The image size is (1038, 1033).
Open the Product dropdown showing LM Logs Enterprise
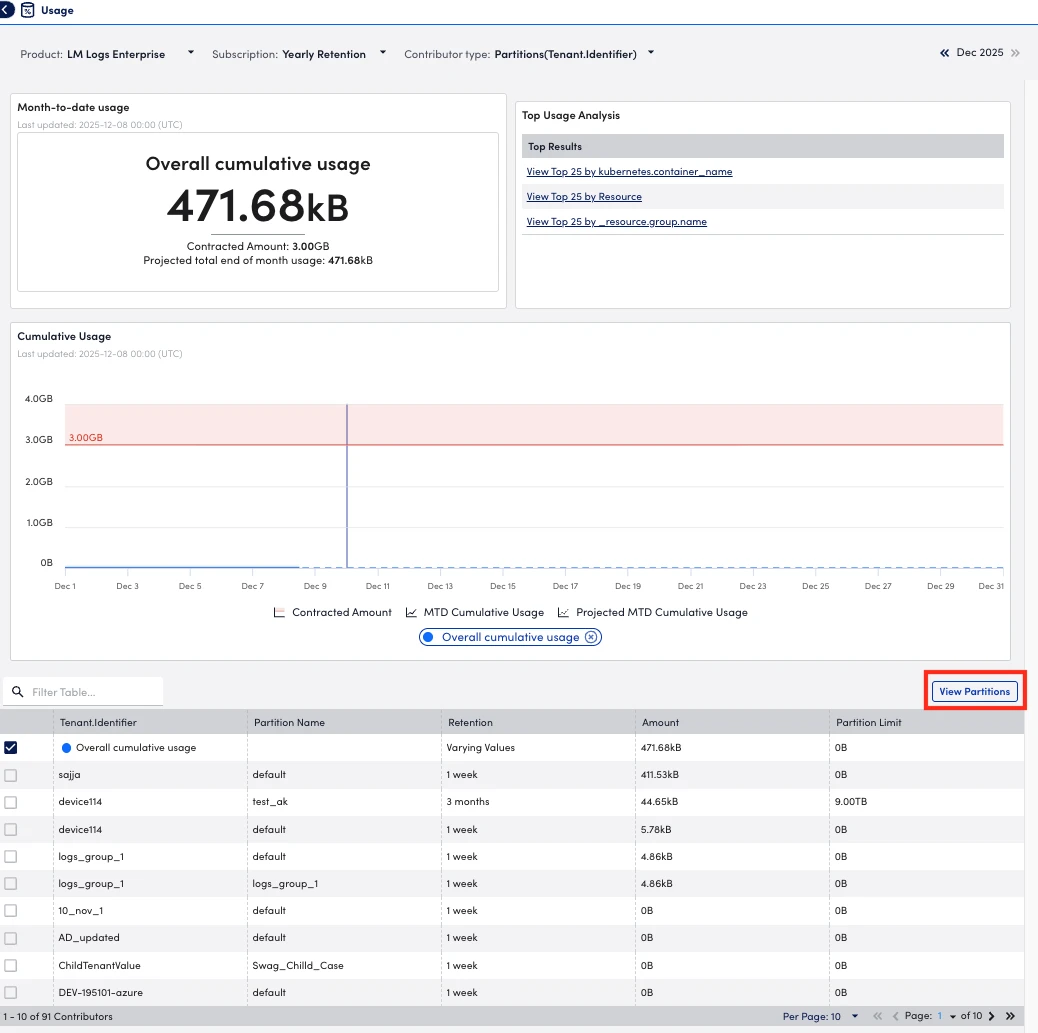click(189, 54)
